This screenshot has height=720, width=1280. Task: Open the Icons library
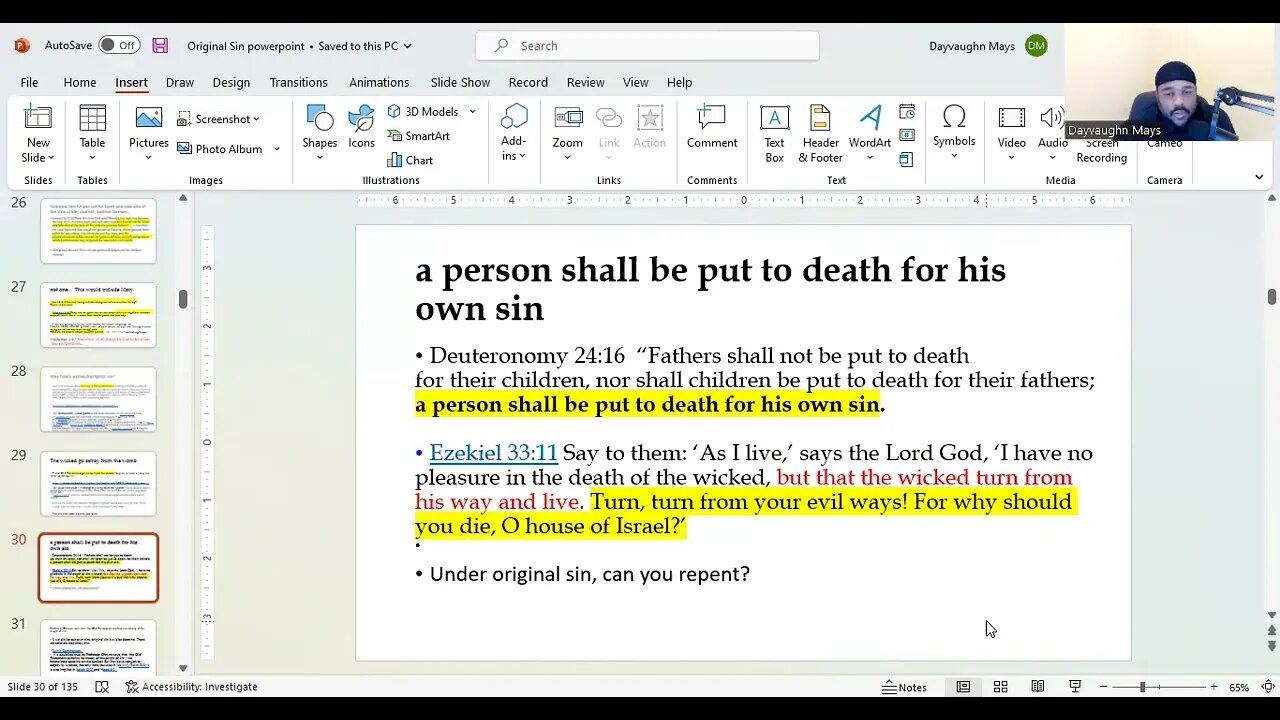coord(361,129)
